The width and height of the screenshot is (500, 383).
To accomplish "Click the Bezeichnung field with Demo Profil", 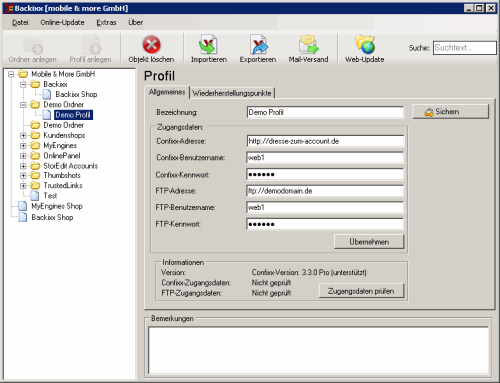I will coord(325,112).
